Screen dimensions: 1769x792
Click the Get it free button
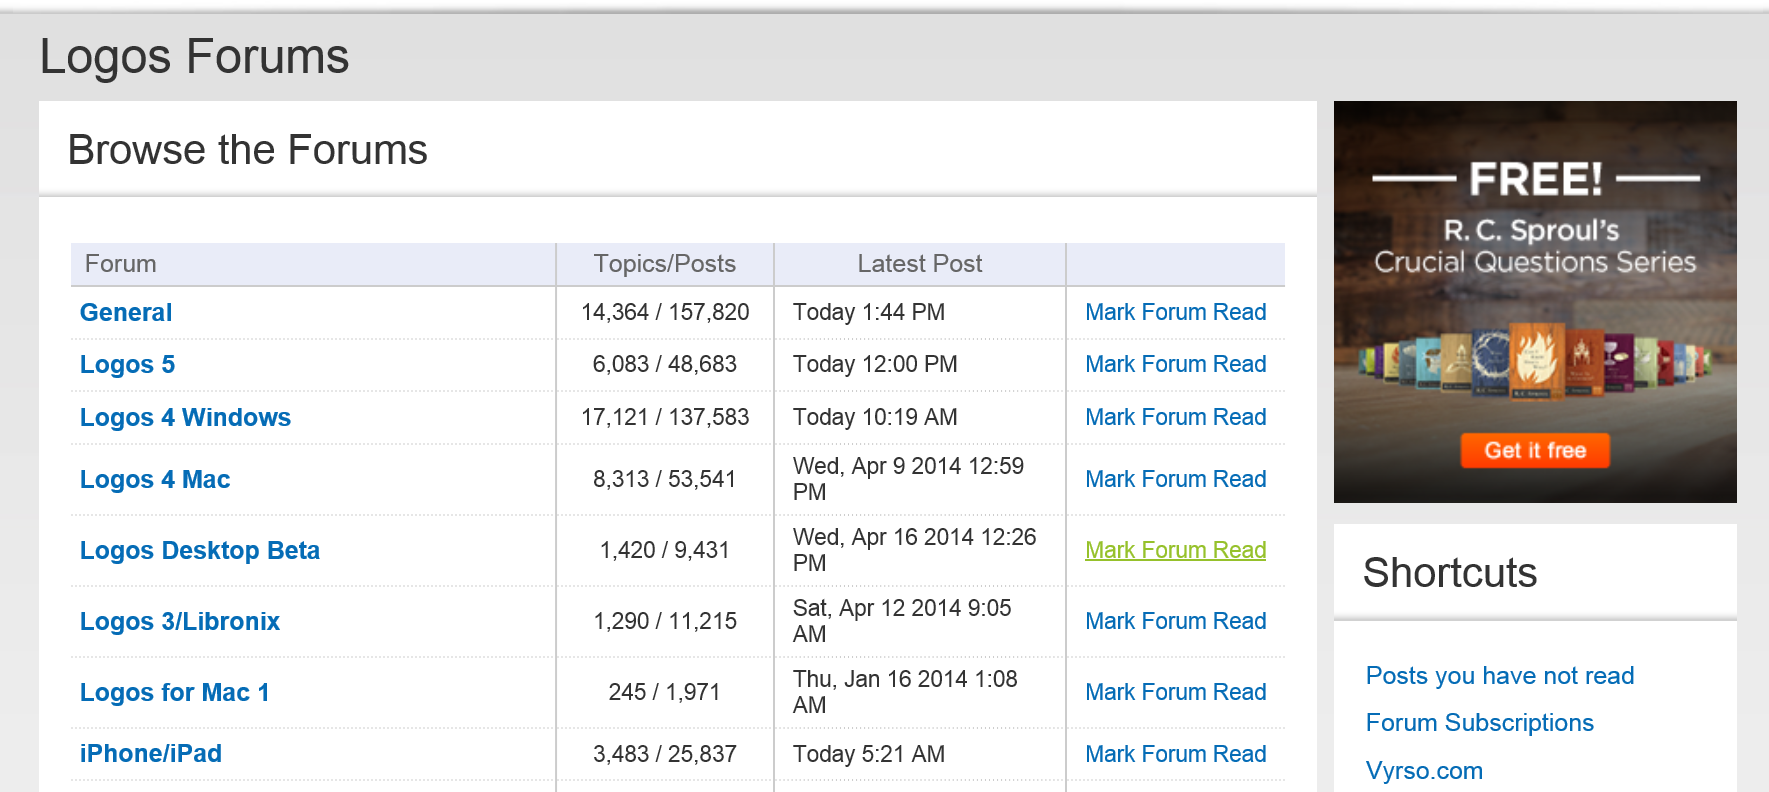(x=1535, y=451)
